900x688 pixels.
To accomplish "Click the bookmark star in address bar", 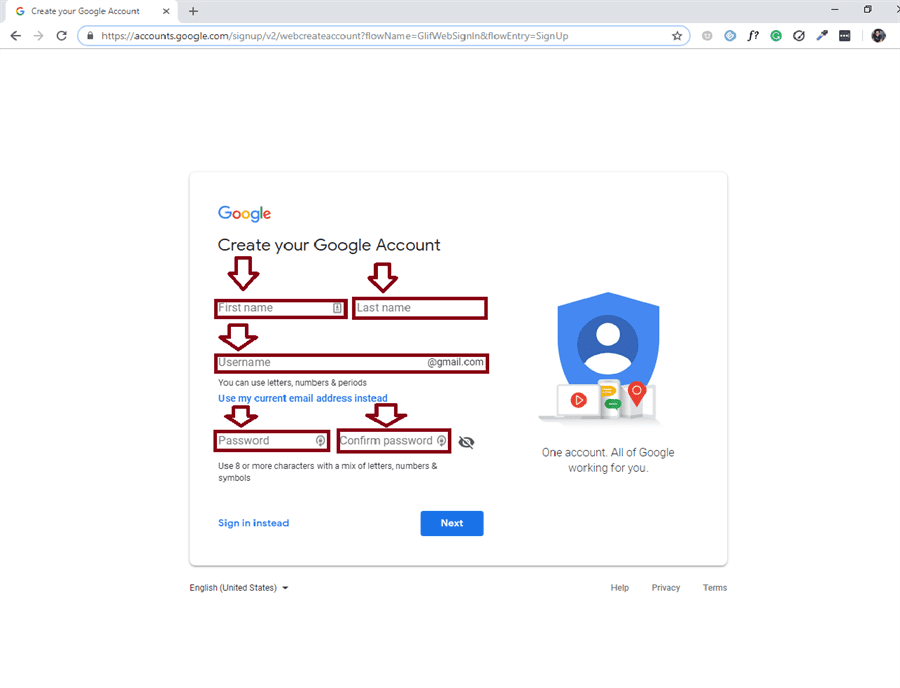I will 678,35.
